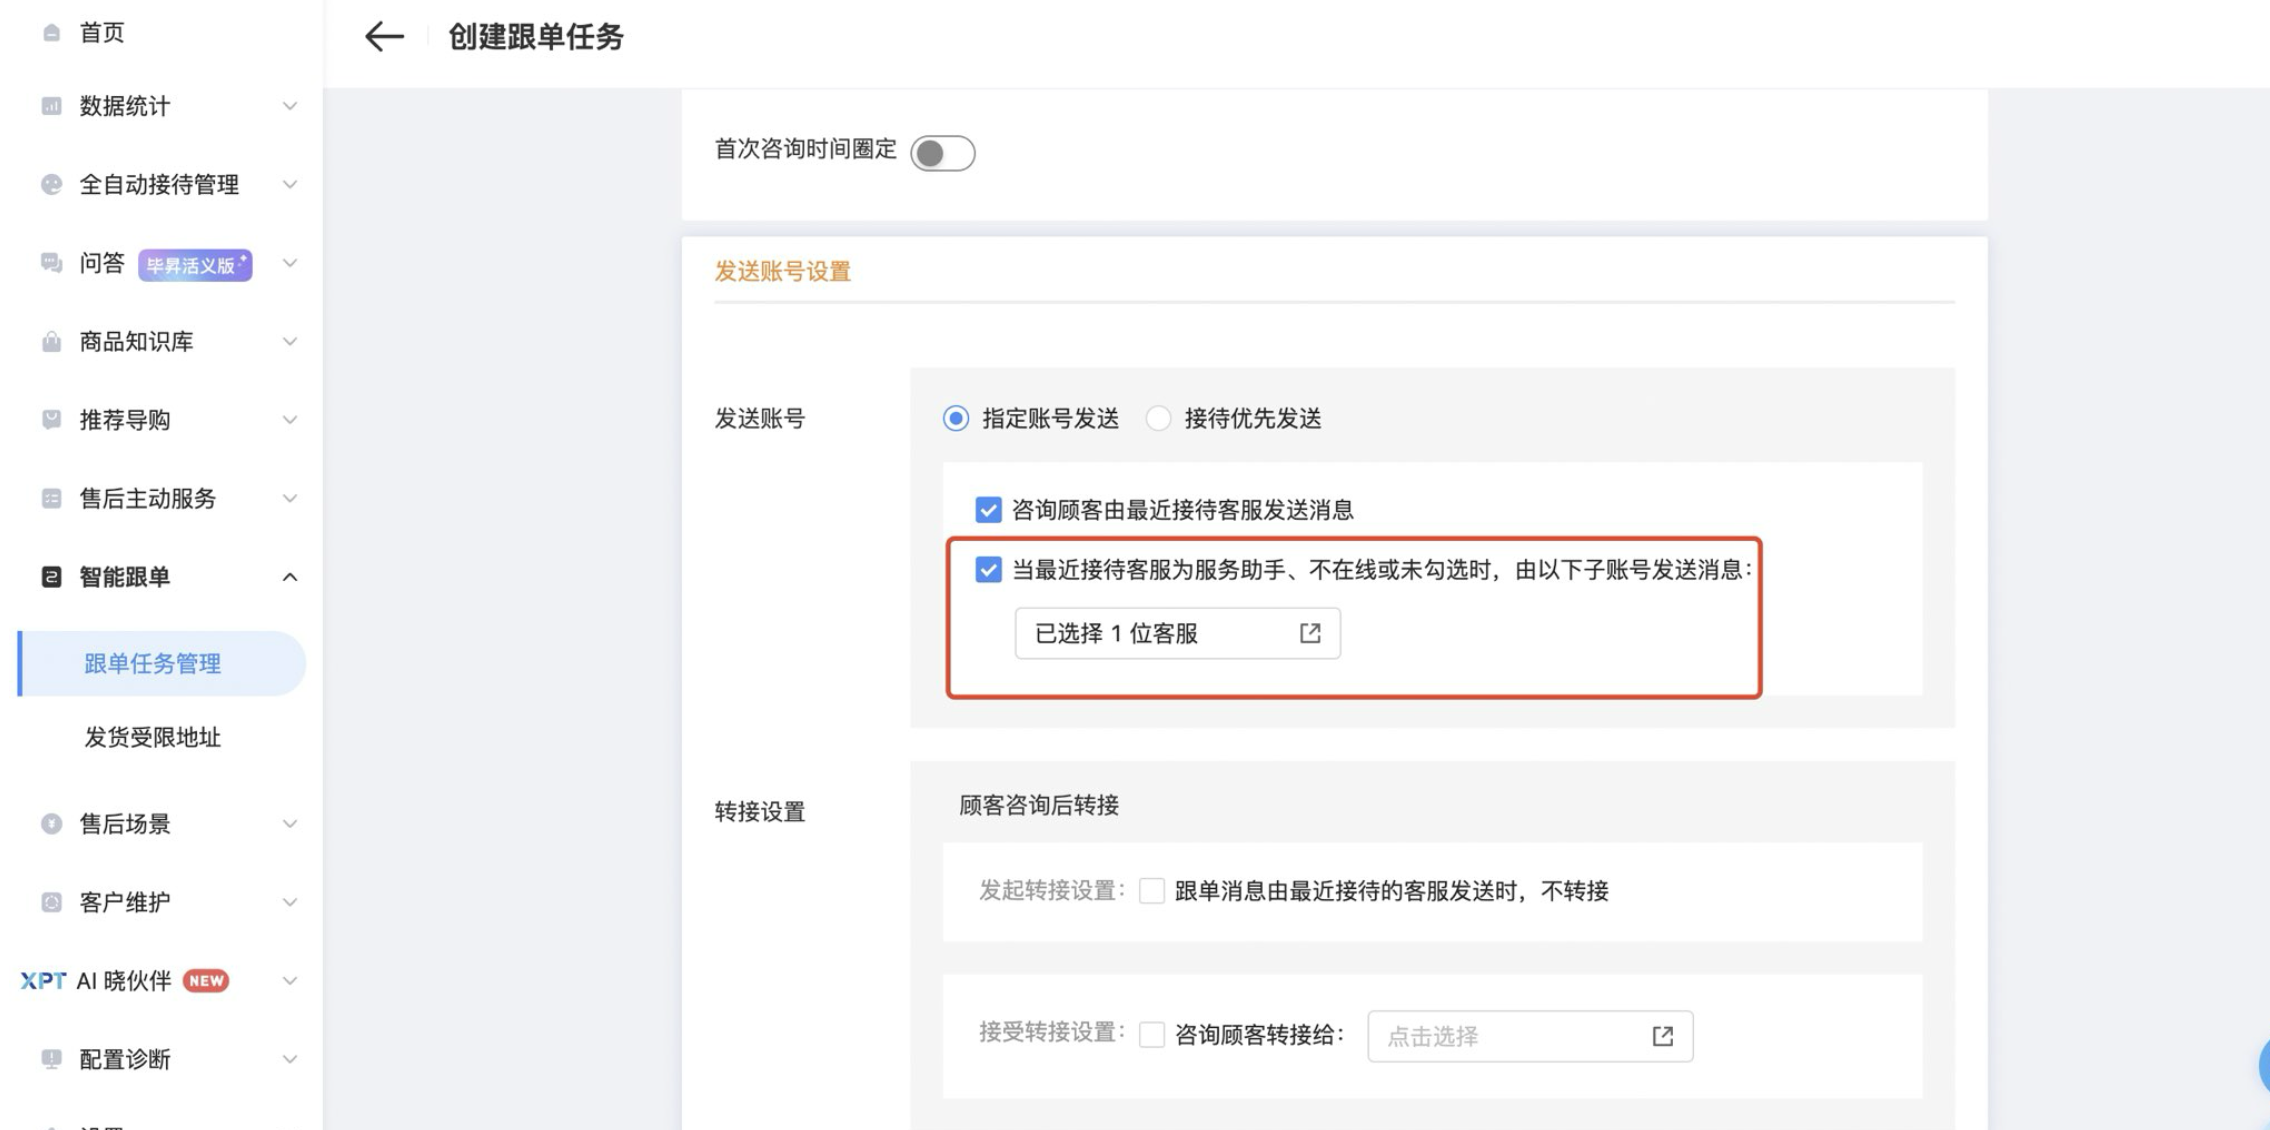
Task: Expand 问答 menu chevron
Action: pyautogui.click(x=290, y=263)
